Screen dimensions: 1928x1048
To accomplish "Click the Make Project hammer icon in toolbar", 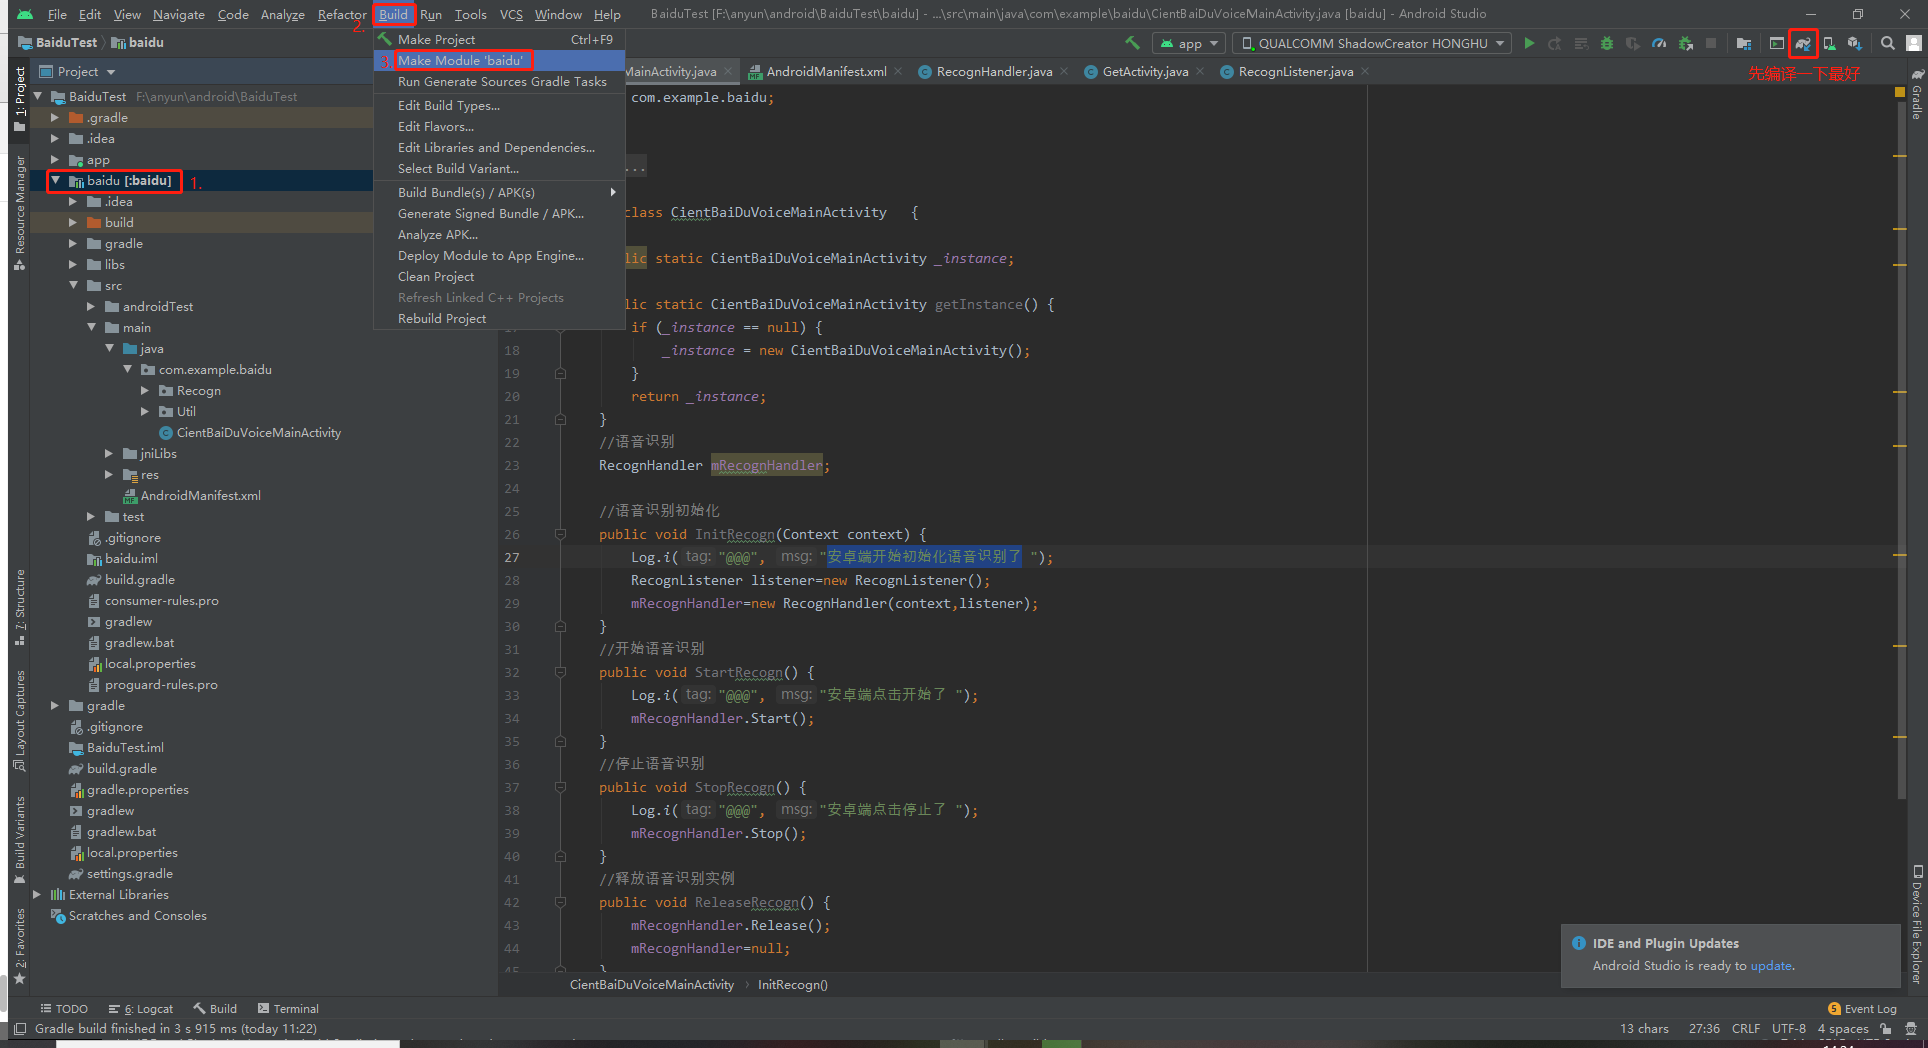I will [1132, 43].
